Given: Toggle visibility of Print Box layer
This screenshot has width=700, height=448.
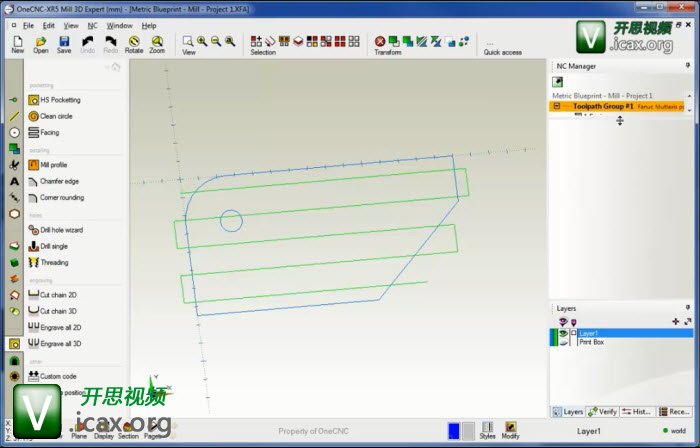Looking at the screenshot, I should (563, 342).
